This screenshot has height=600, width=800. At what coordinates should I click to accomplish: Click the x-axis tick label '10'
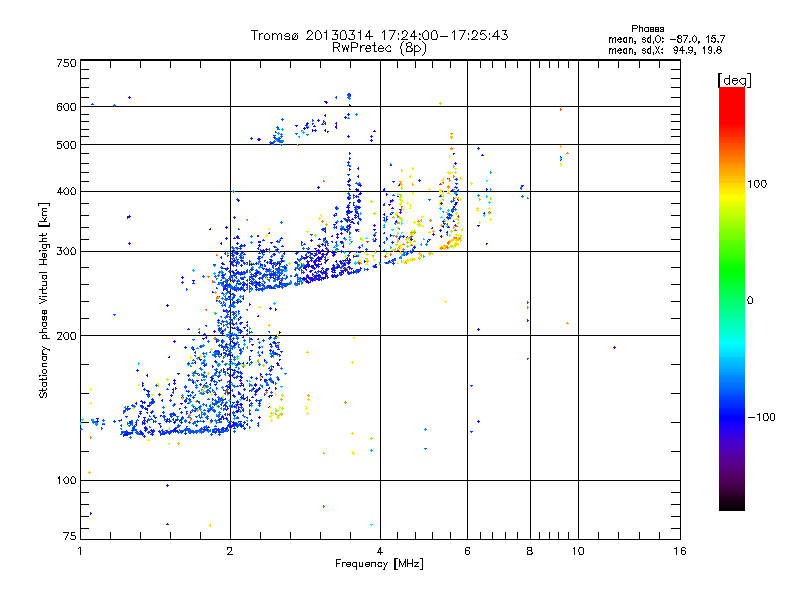[578, 551]
